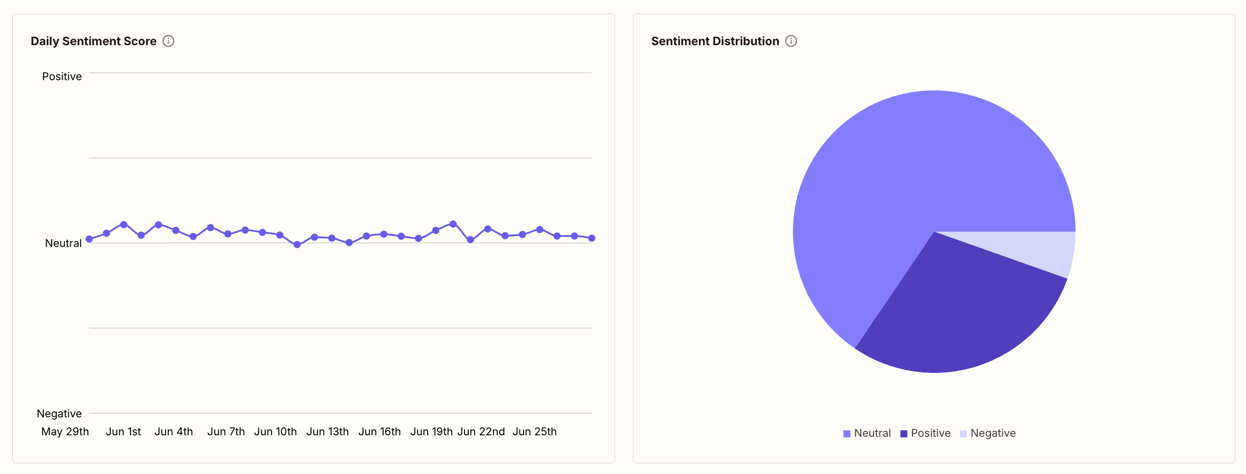
Task: Click the lowest data point after Jun 10th
Action: [x=297, y=245]
